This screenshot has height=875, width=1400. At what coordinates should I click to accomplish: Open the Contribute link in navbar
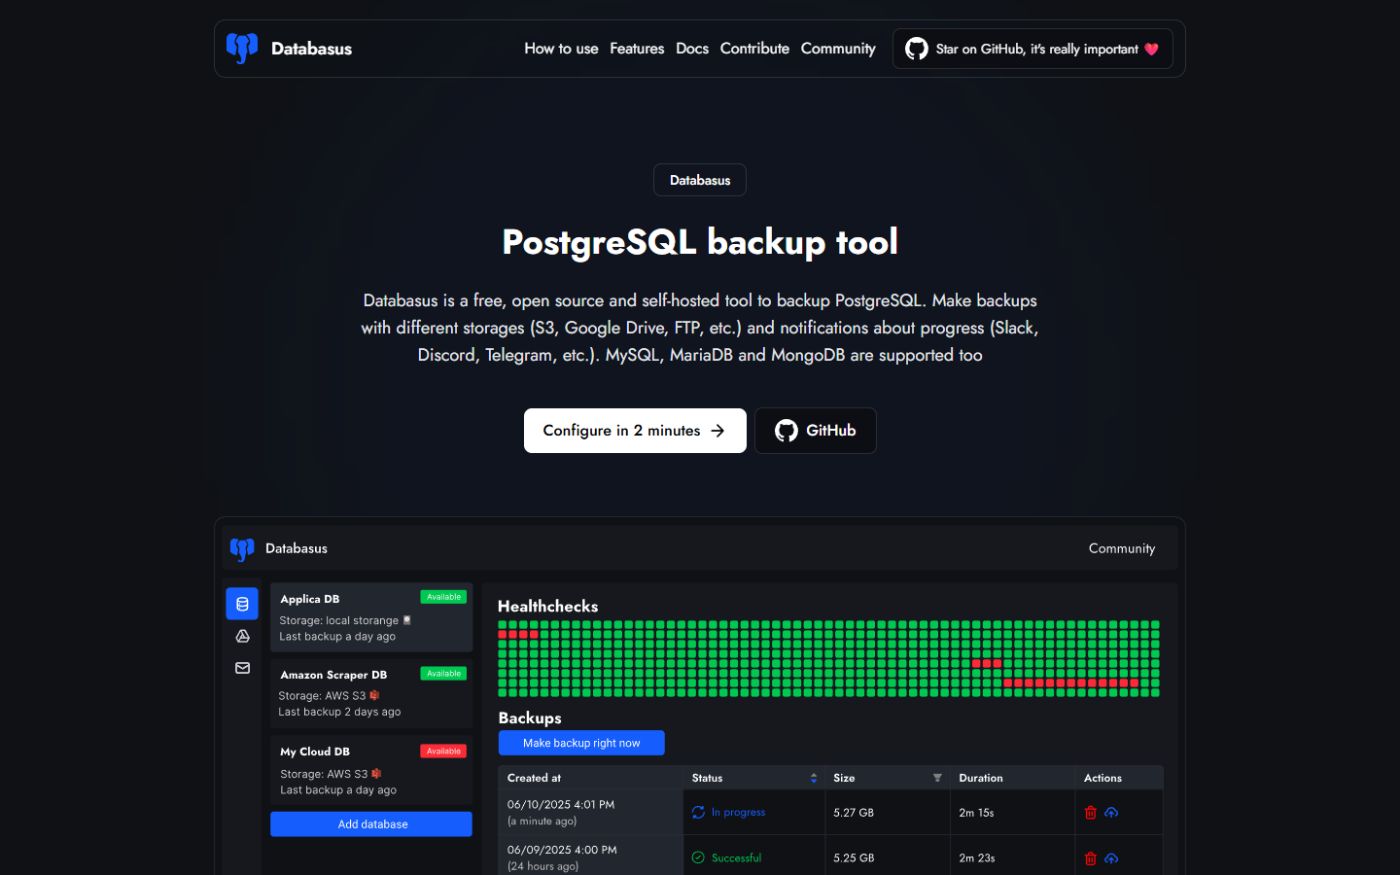click(x=754, y=48)
